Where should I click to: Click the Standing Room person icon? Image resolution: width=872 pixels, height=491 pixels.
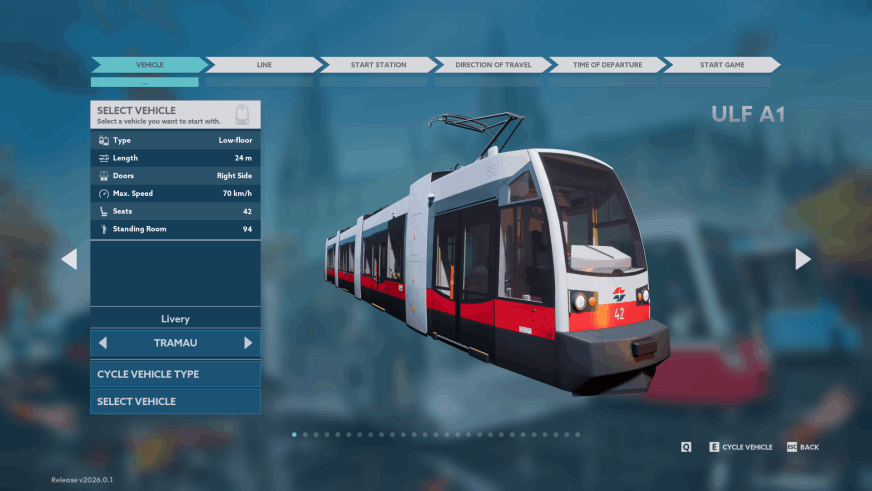pos(103,229)
